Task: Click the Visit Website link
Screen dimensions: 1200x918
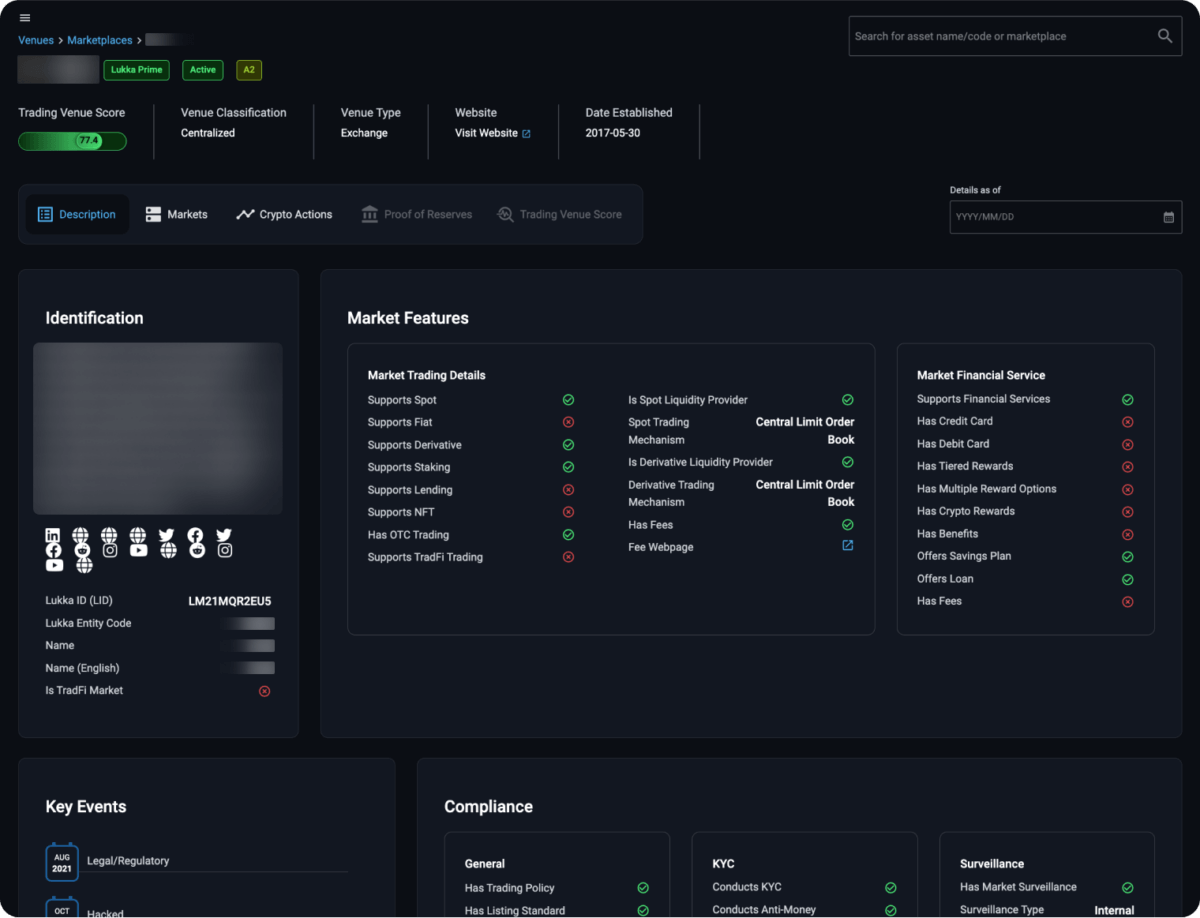Action: pyautogui.click(x=489, y=132)
